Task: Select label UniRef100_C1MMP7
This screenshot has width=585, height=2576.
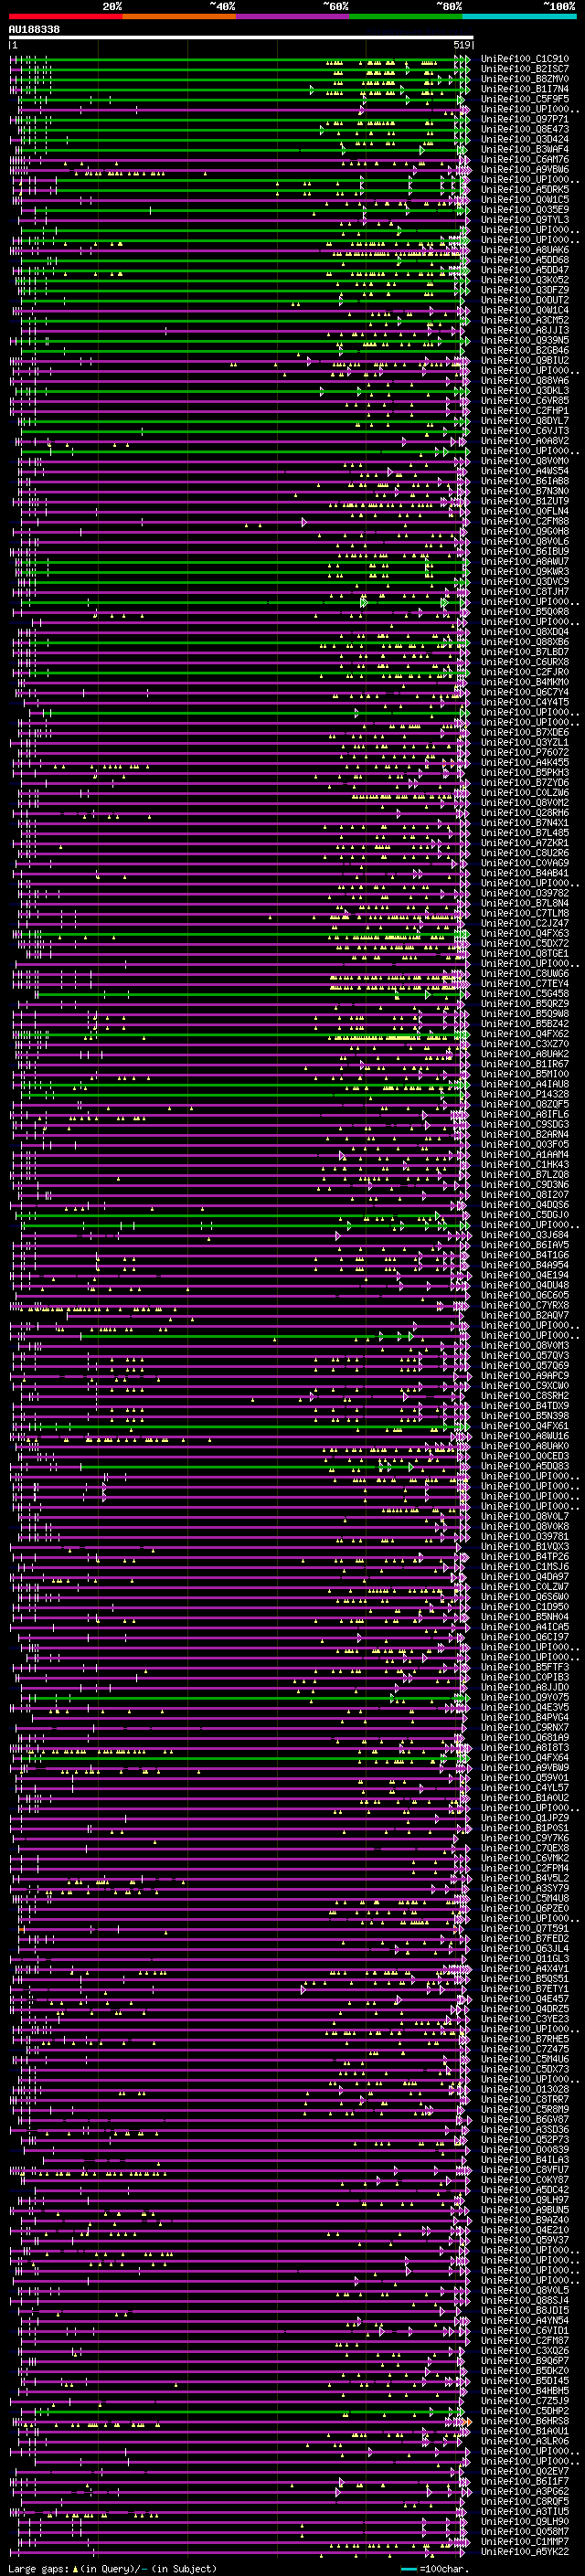Action: (x=525, y=2541)
